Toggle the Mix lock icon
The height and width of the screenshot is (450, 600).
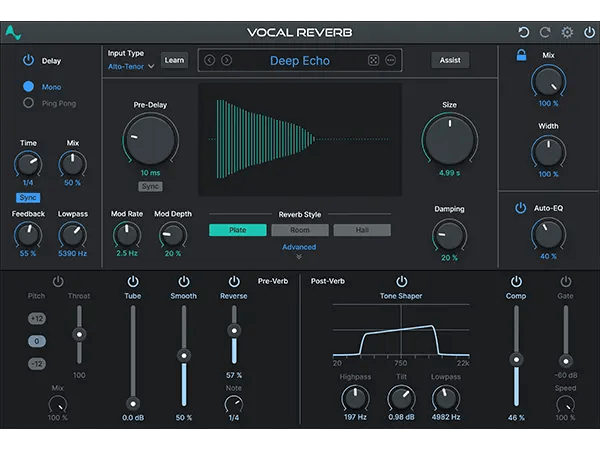(521, 55)
